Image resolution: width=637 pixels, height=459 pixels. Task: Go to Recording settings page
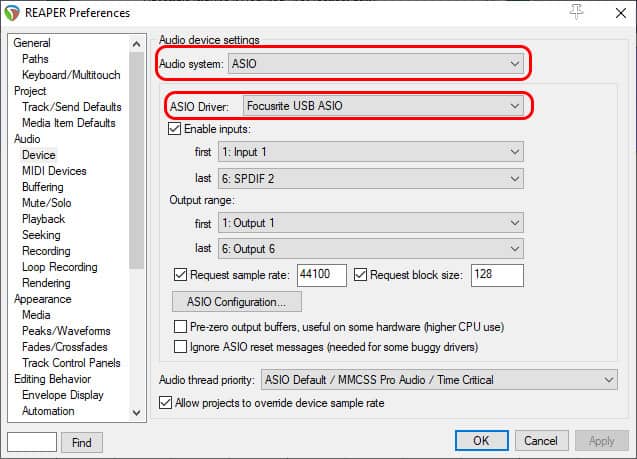pyautogui.click(x=46, y=251)
